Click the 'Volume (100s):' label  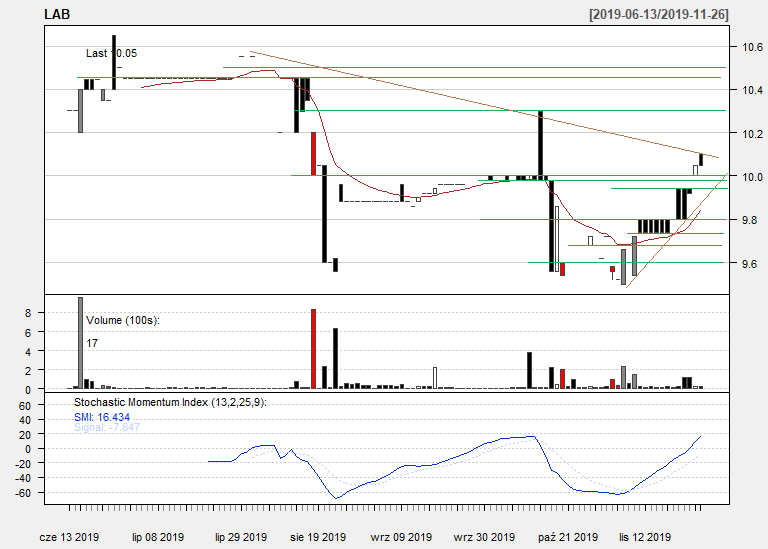[x=123, y=320]
